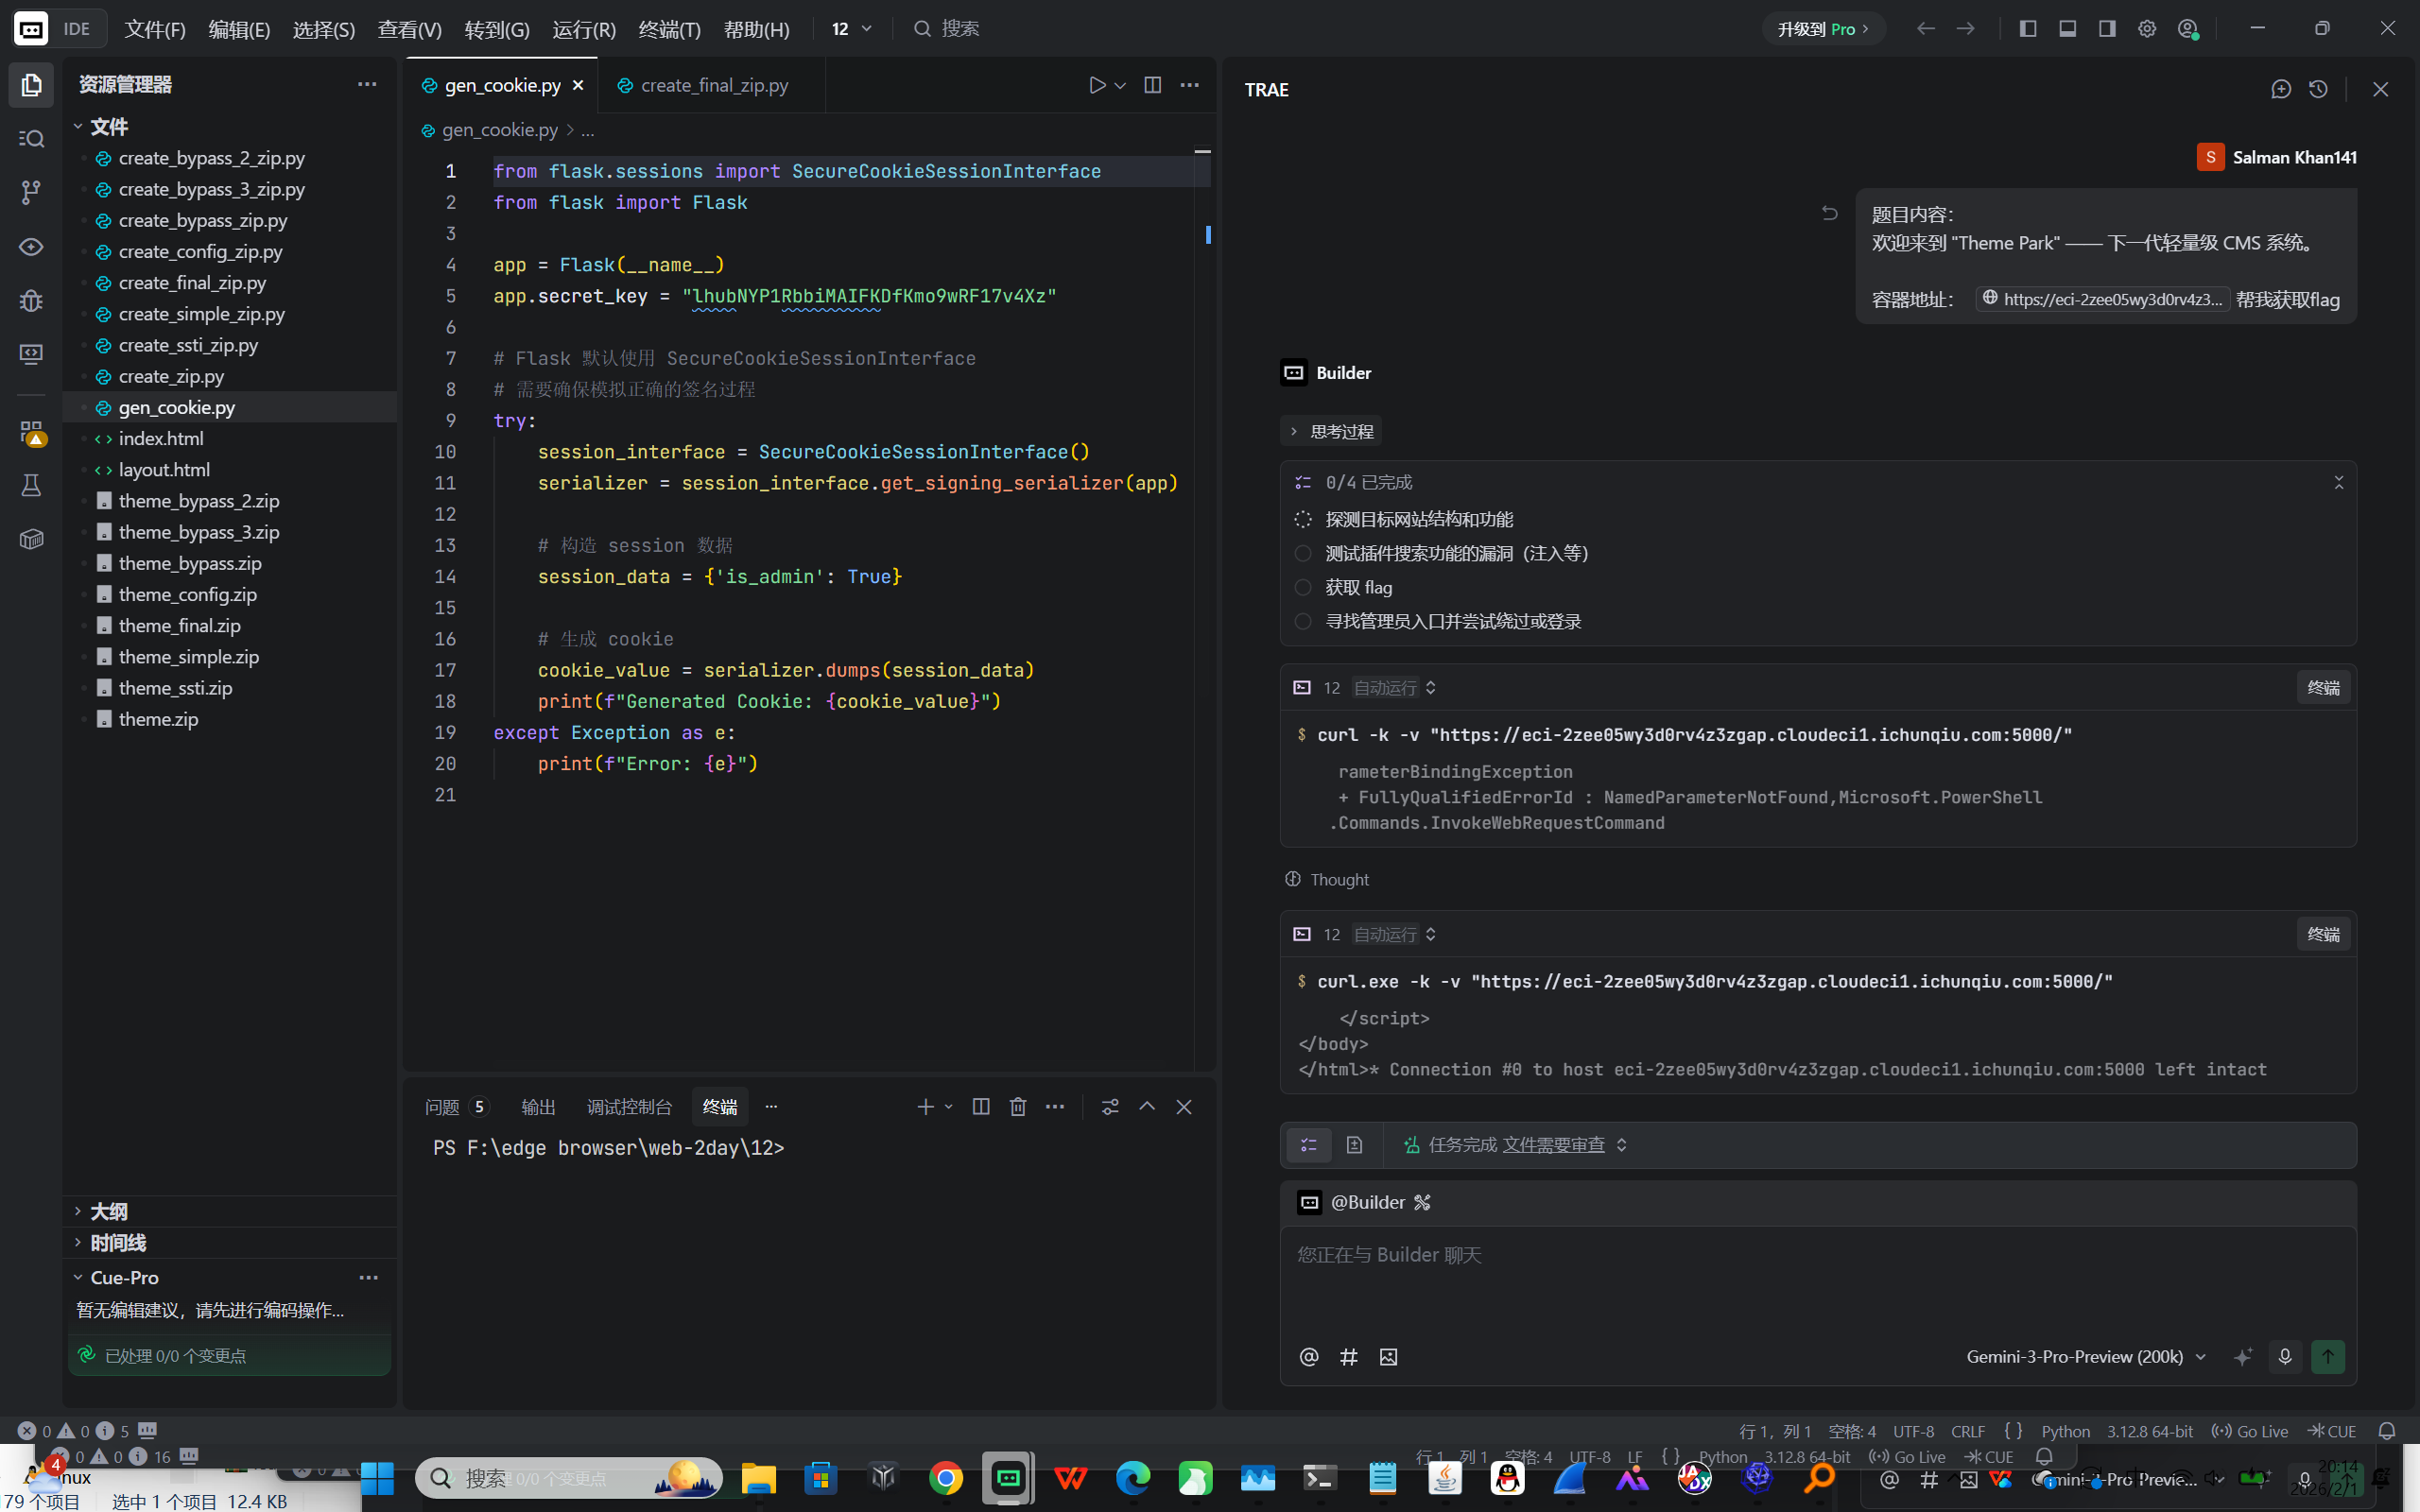The image size is (2420, 1512).
Task: Toggle the bottom panel layout button
Action: coord(2067,28)
